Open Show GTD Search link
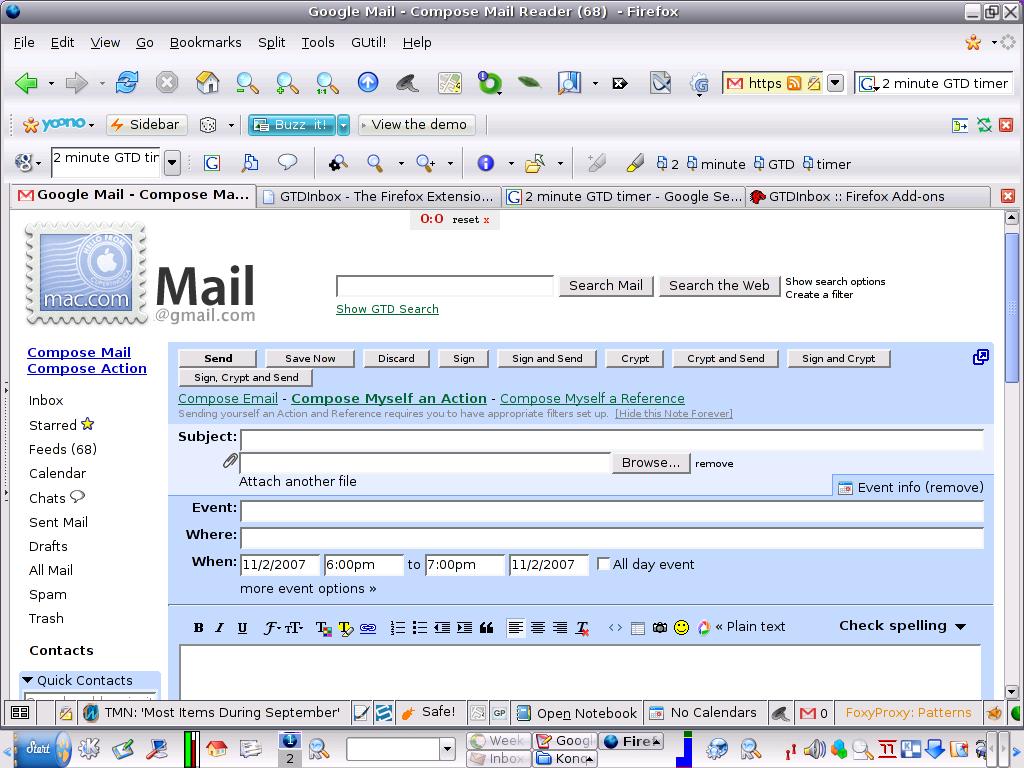1024x768 pixels. tap(387, 309)
